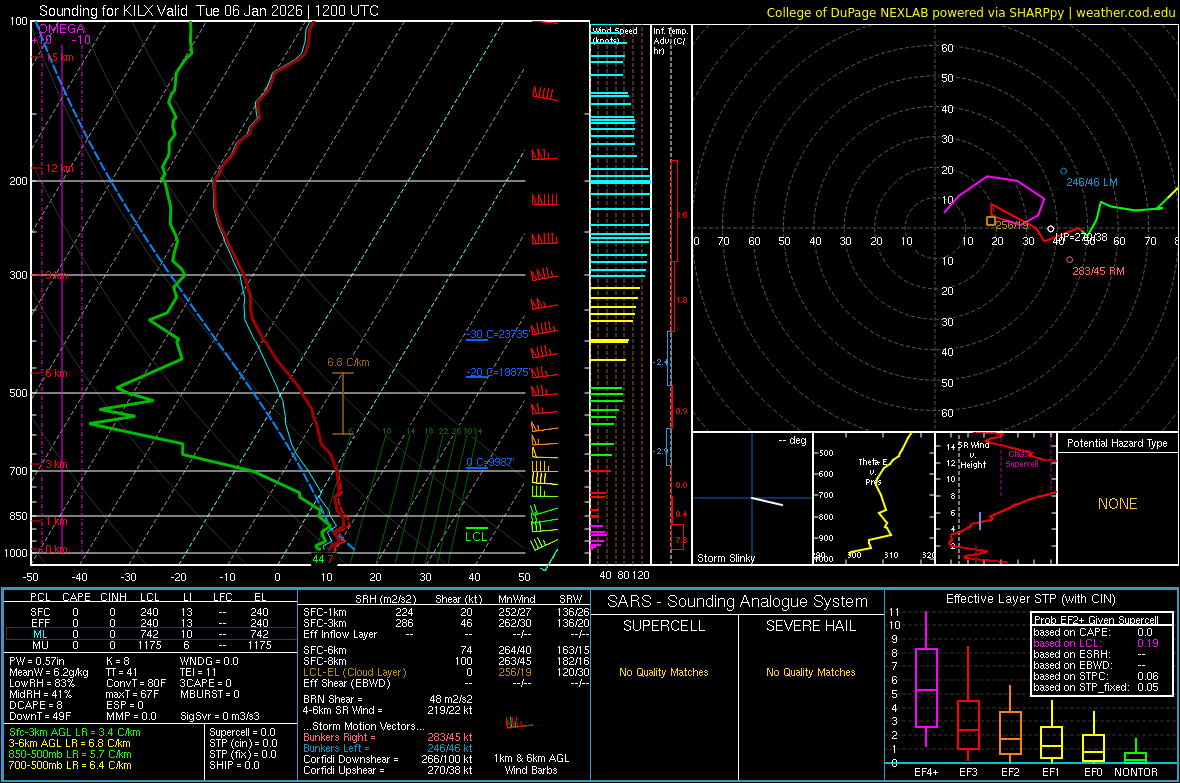Click the 283/45 RM label on hodograph
1180x783 pixels.
[1098, 271]
